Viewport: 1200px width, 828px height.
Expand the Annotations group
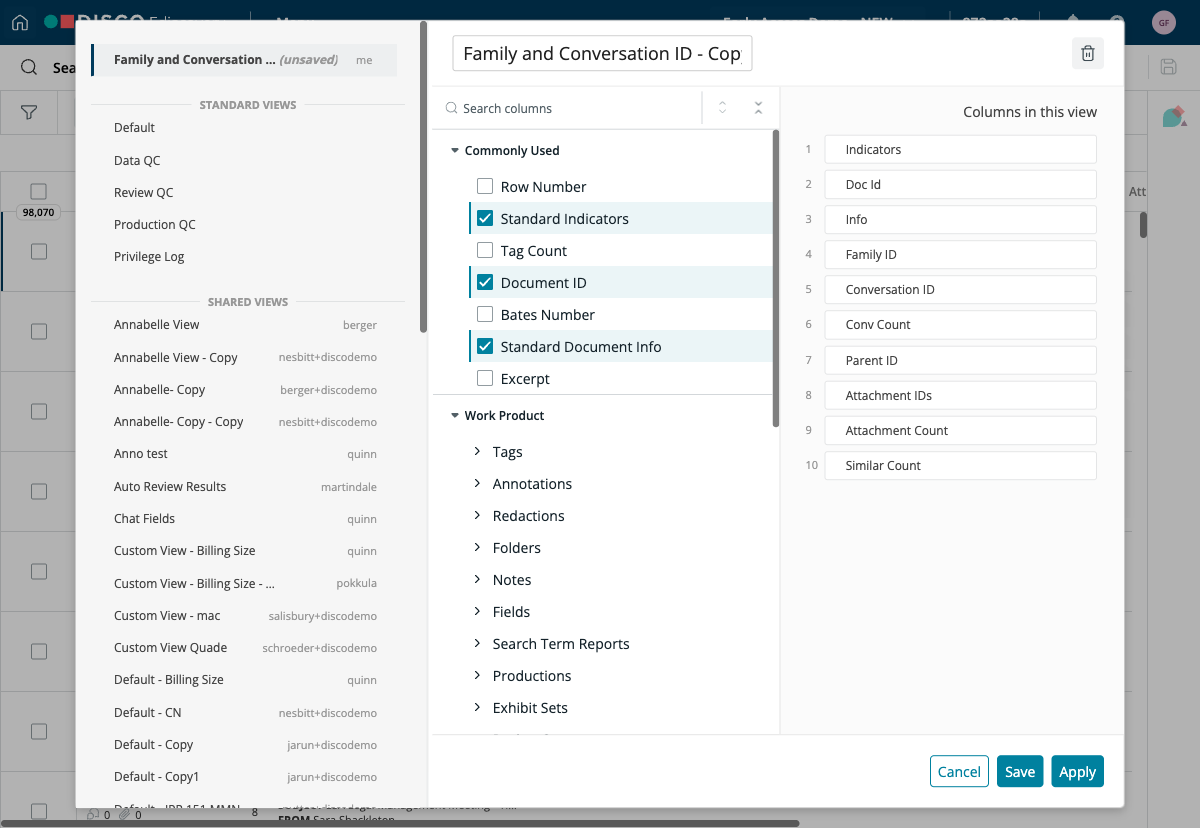point(477,484)
